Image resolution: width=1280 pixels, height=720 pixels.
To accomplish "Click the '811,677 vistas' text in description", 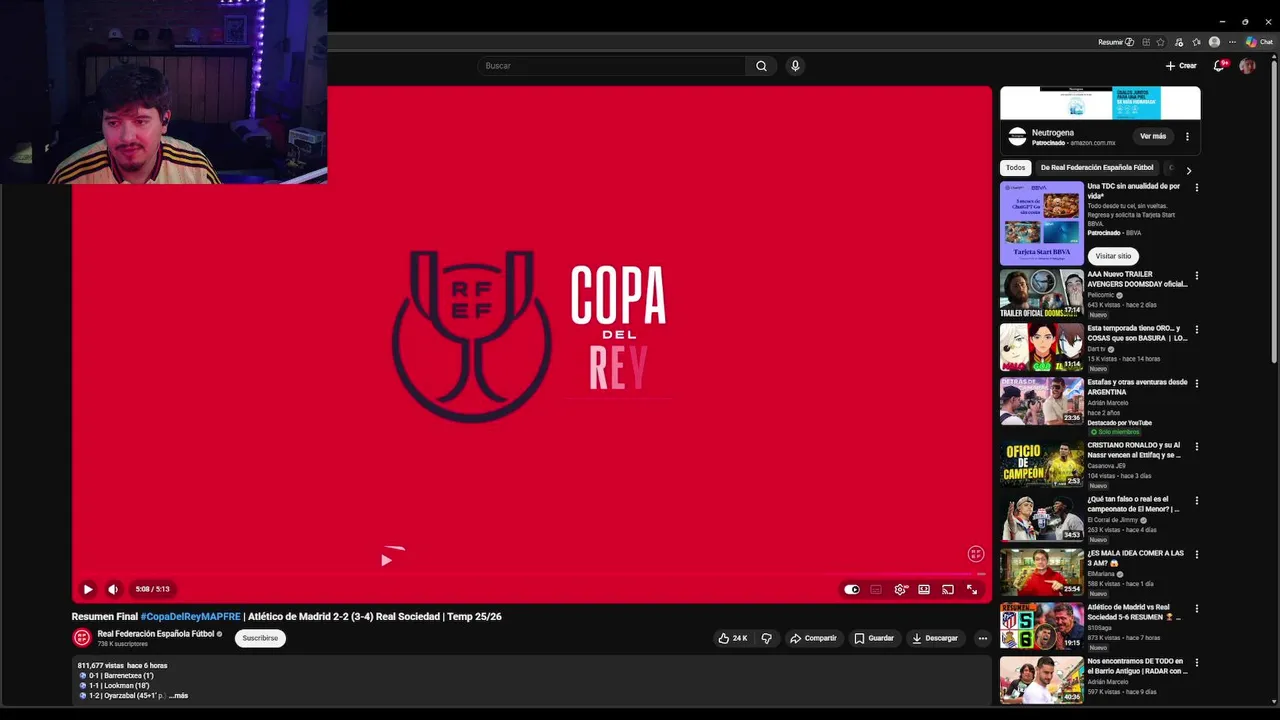I will 100,666.
